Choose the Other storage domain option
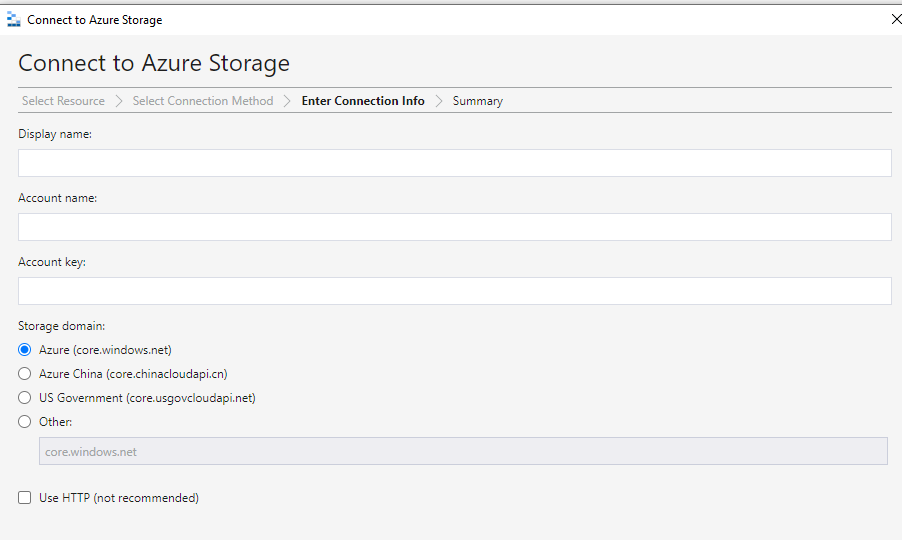Screen dimensions: 902x540 tap(24, 422)
